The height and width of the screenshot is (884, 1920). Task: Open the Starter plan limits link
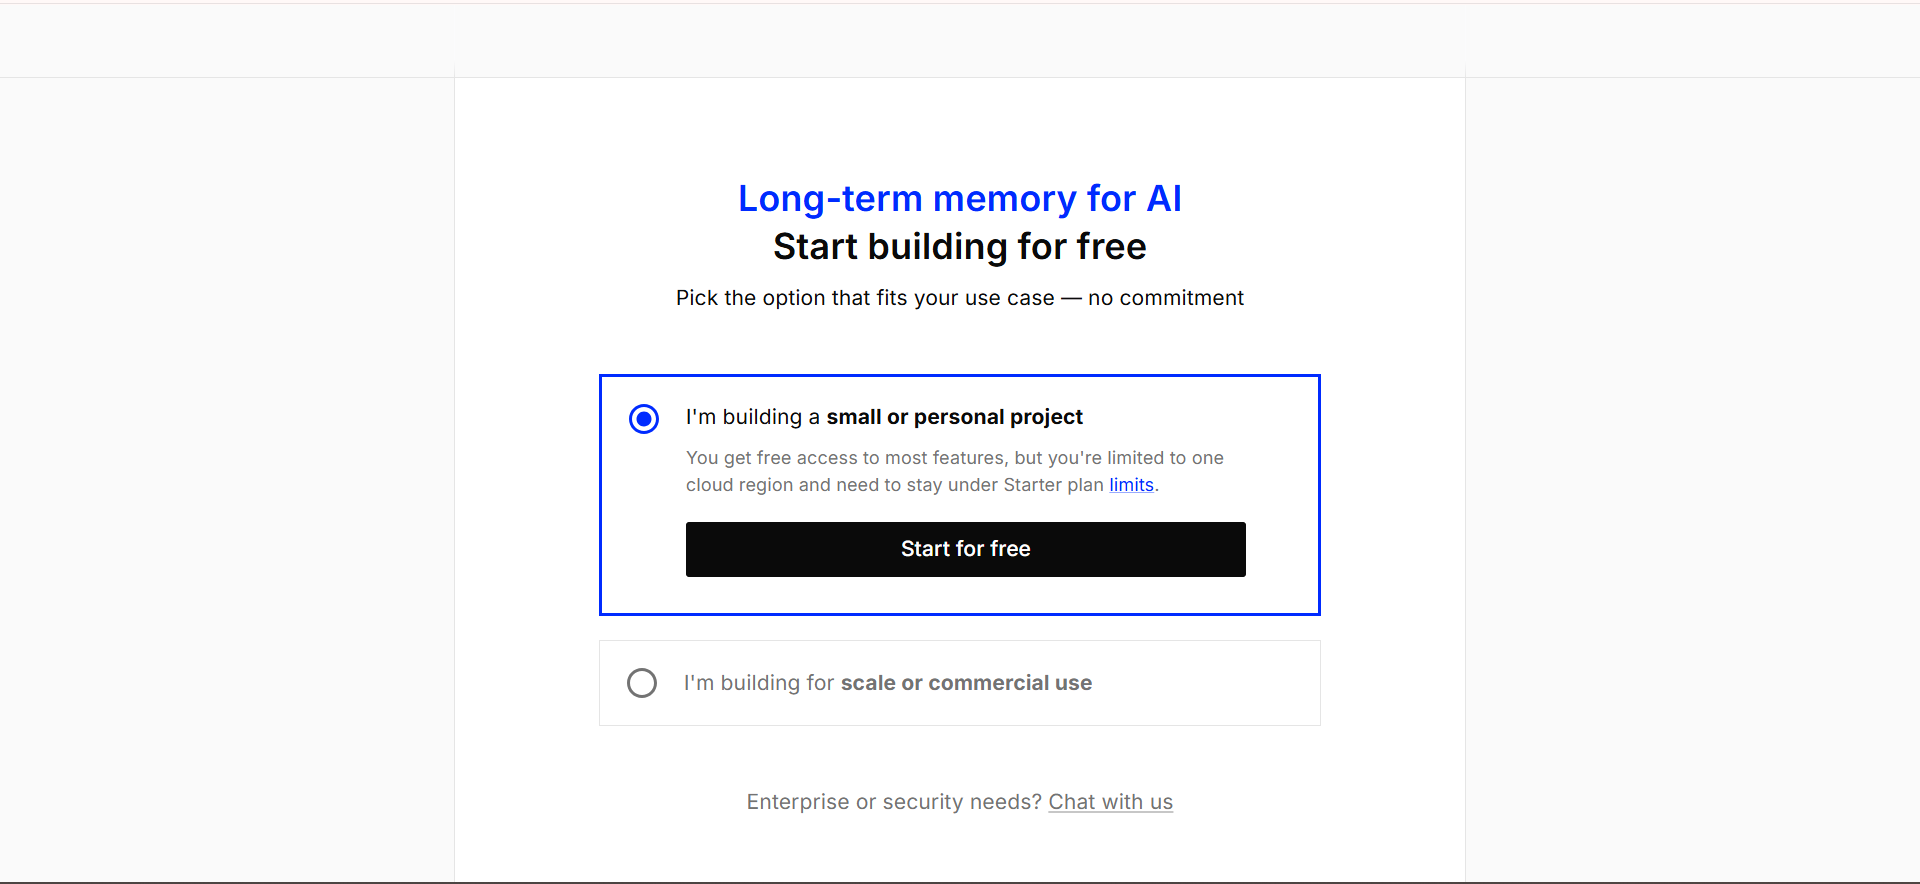click(1131, 485)
